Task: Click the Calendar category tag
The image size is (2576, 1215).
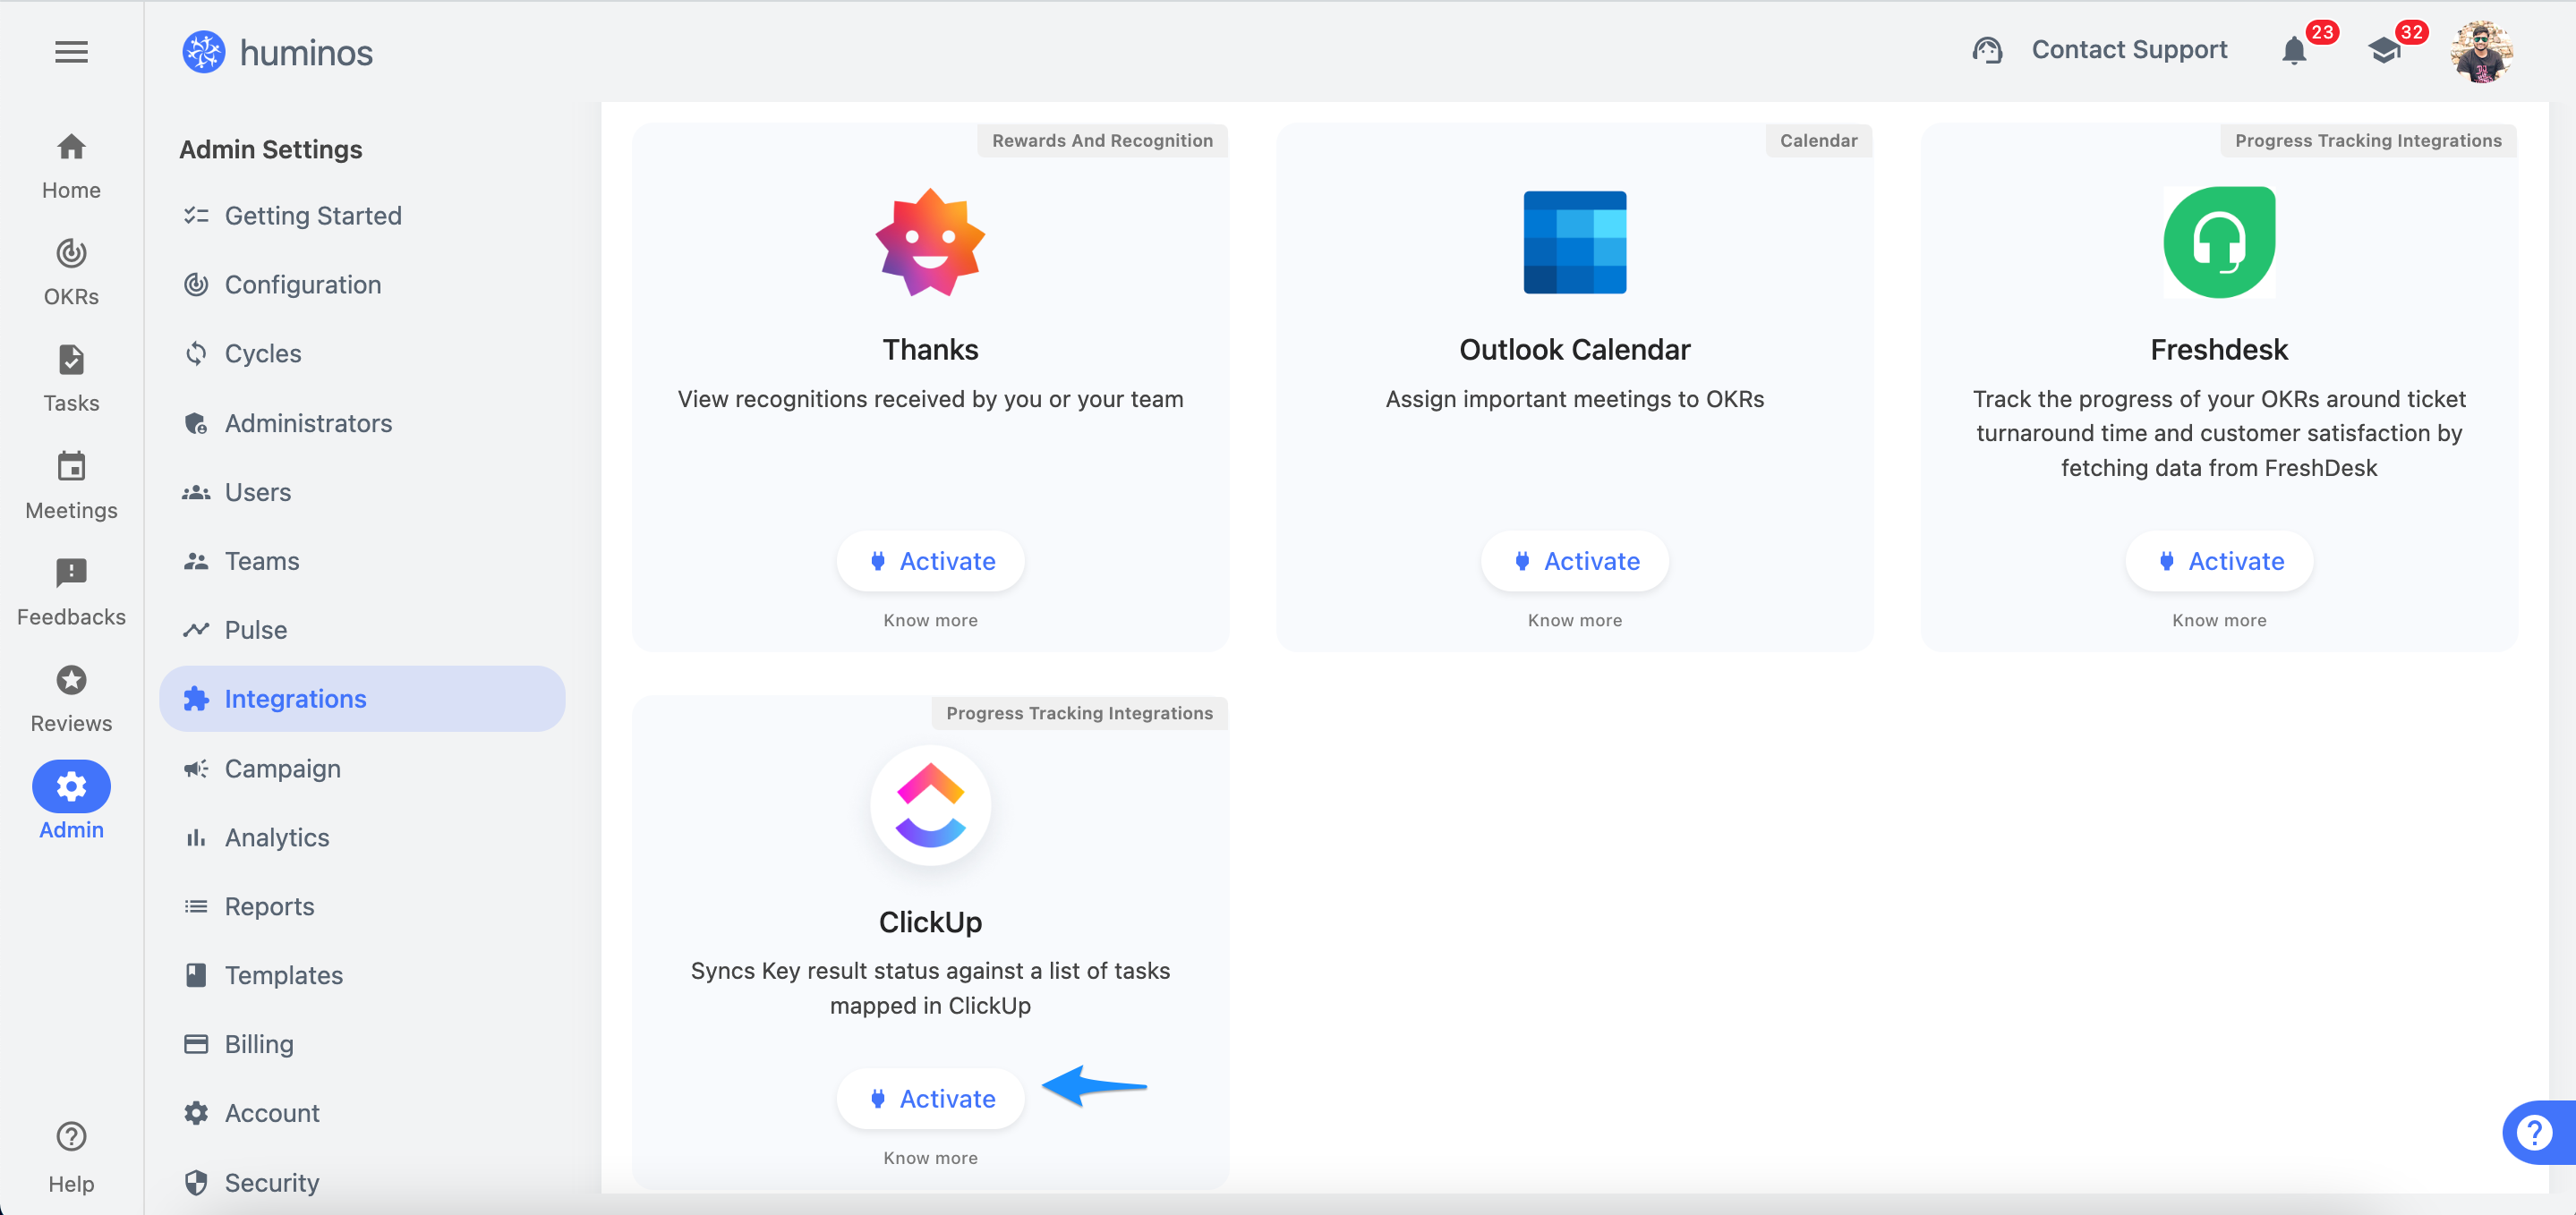Action: click(x=1818, y=141)
